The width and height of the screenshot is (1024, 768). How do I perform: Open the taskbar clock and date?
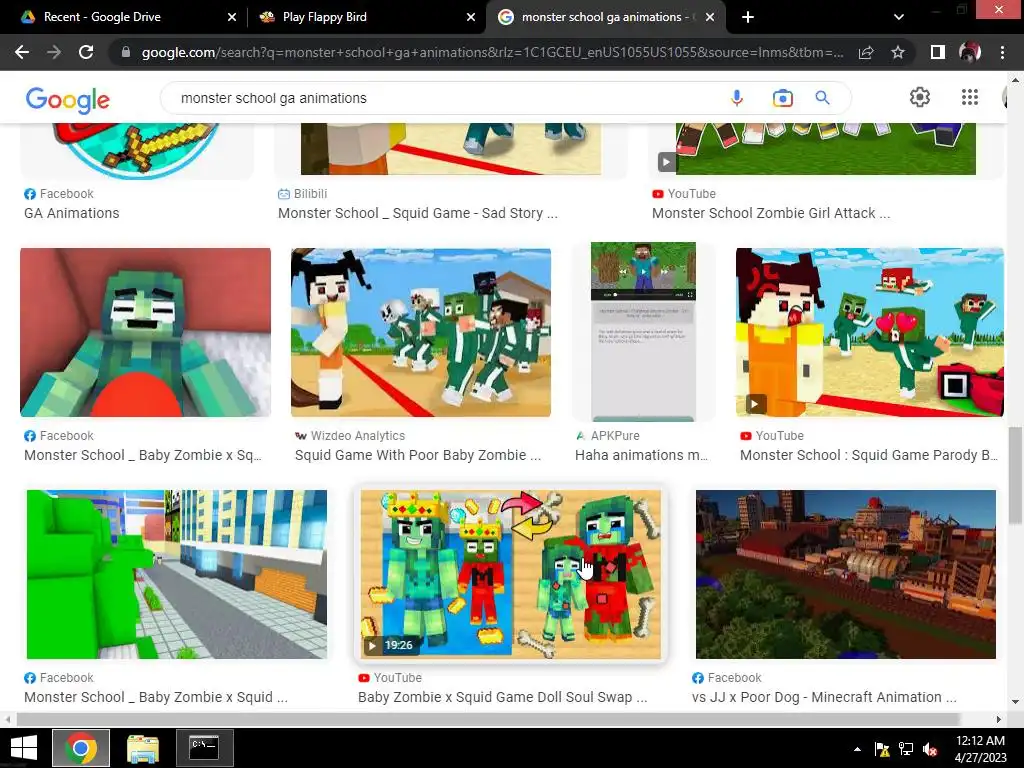(x=980, y=748)
